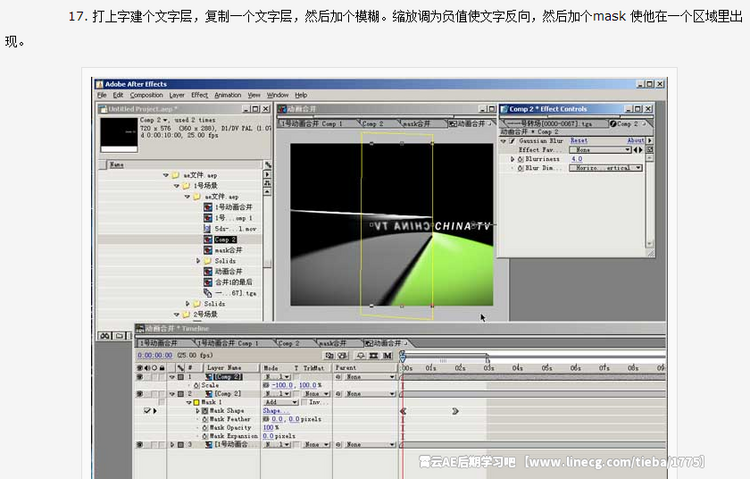
Task: Click Mask Opacity value 100
Action: click(268, 427)
